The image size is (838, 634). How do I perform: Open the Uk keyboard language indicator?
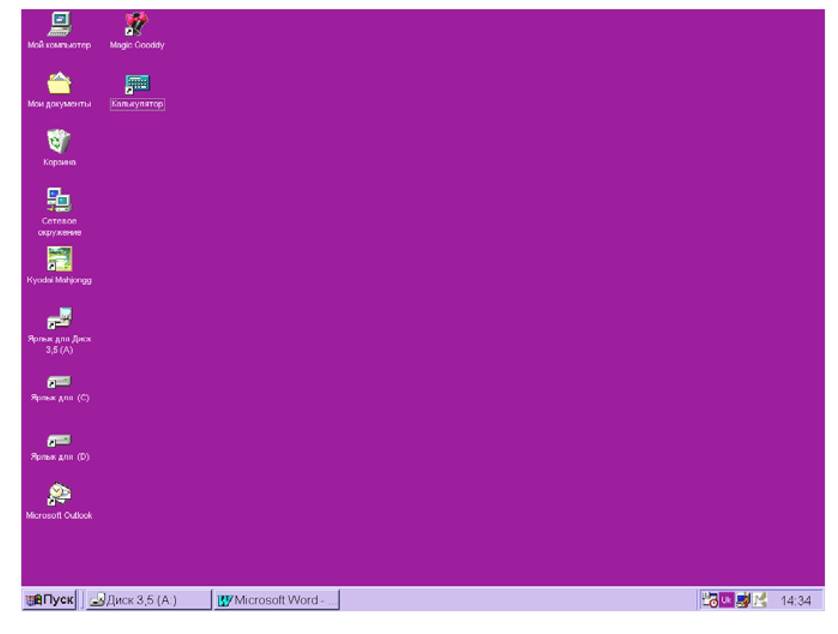pyautogui.click(x=726, y=600)
